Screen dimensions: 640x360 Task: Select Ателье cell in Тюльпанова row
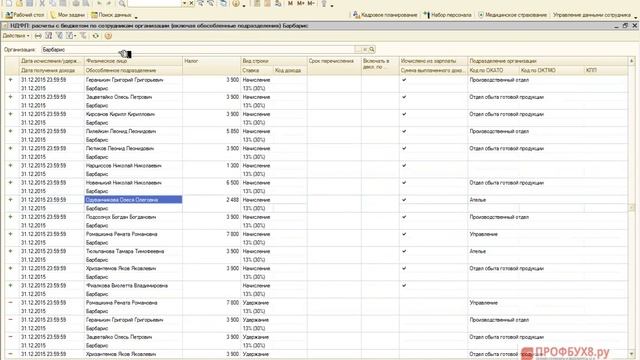coord(547,251)
